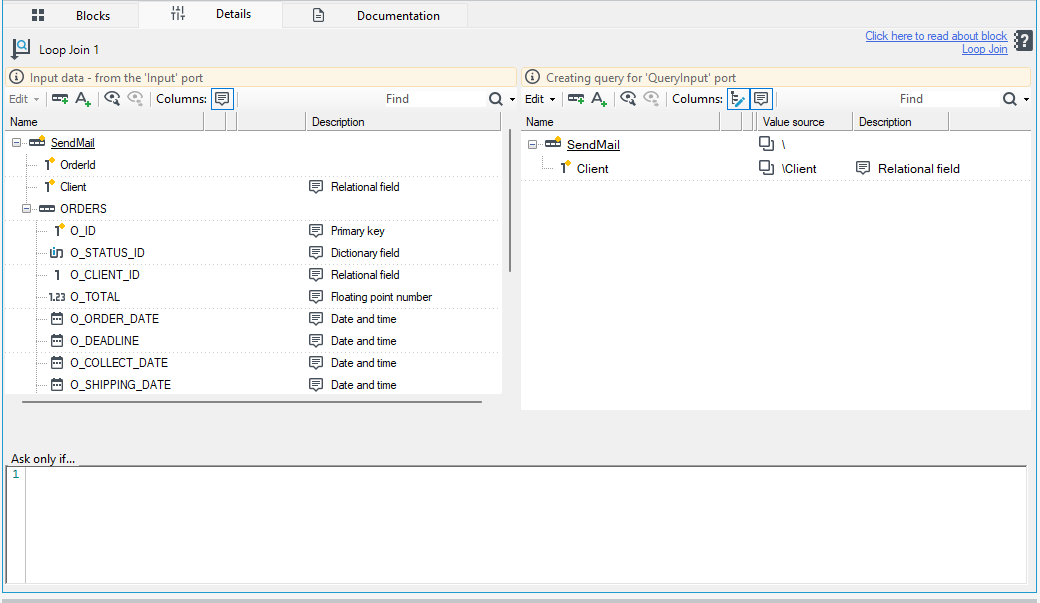Open the 'Click here to read about block Loop Join' link
The height and width of the screenshot is (603, 1040).
coord(937,42)
